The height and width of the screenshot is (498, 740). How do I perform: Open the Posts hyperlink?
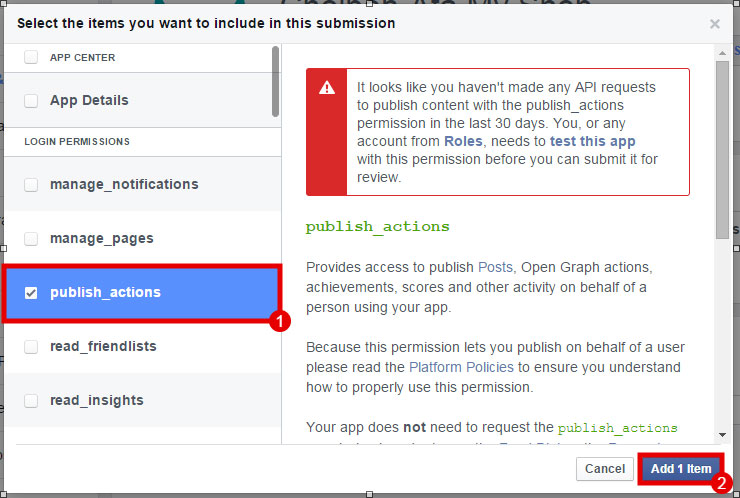click(x=495, y=267)
